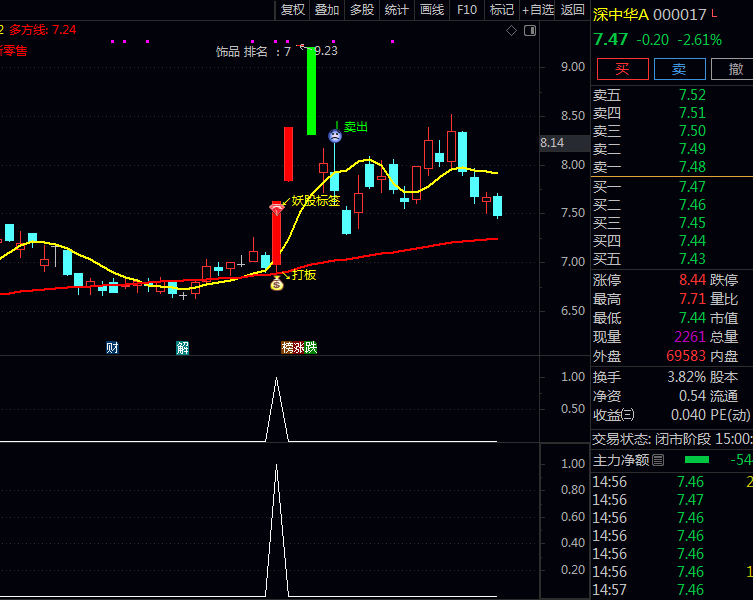Add stock via +自选 button
This screenshot has height=600, width=753.
537,10
